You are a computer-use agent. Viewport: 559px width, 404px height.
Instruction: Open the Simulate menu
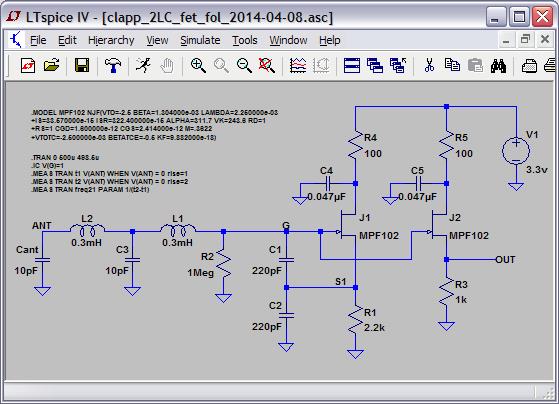(x=200, y=40)
